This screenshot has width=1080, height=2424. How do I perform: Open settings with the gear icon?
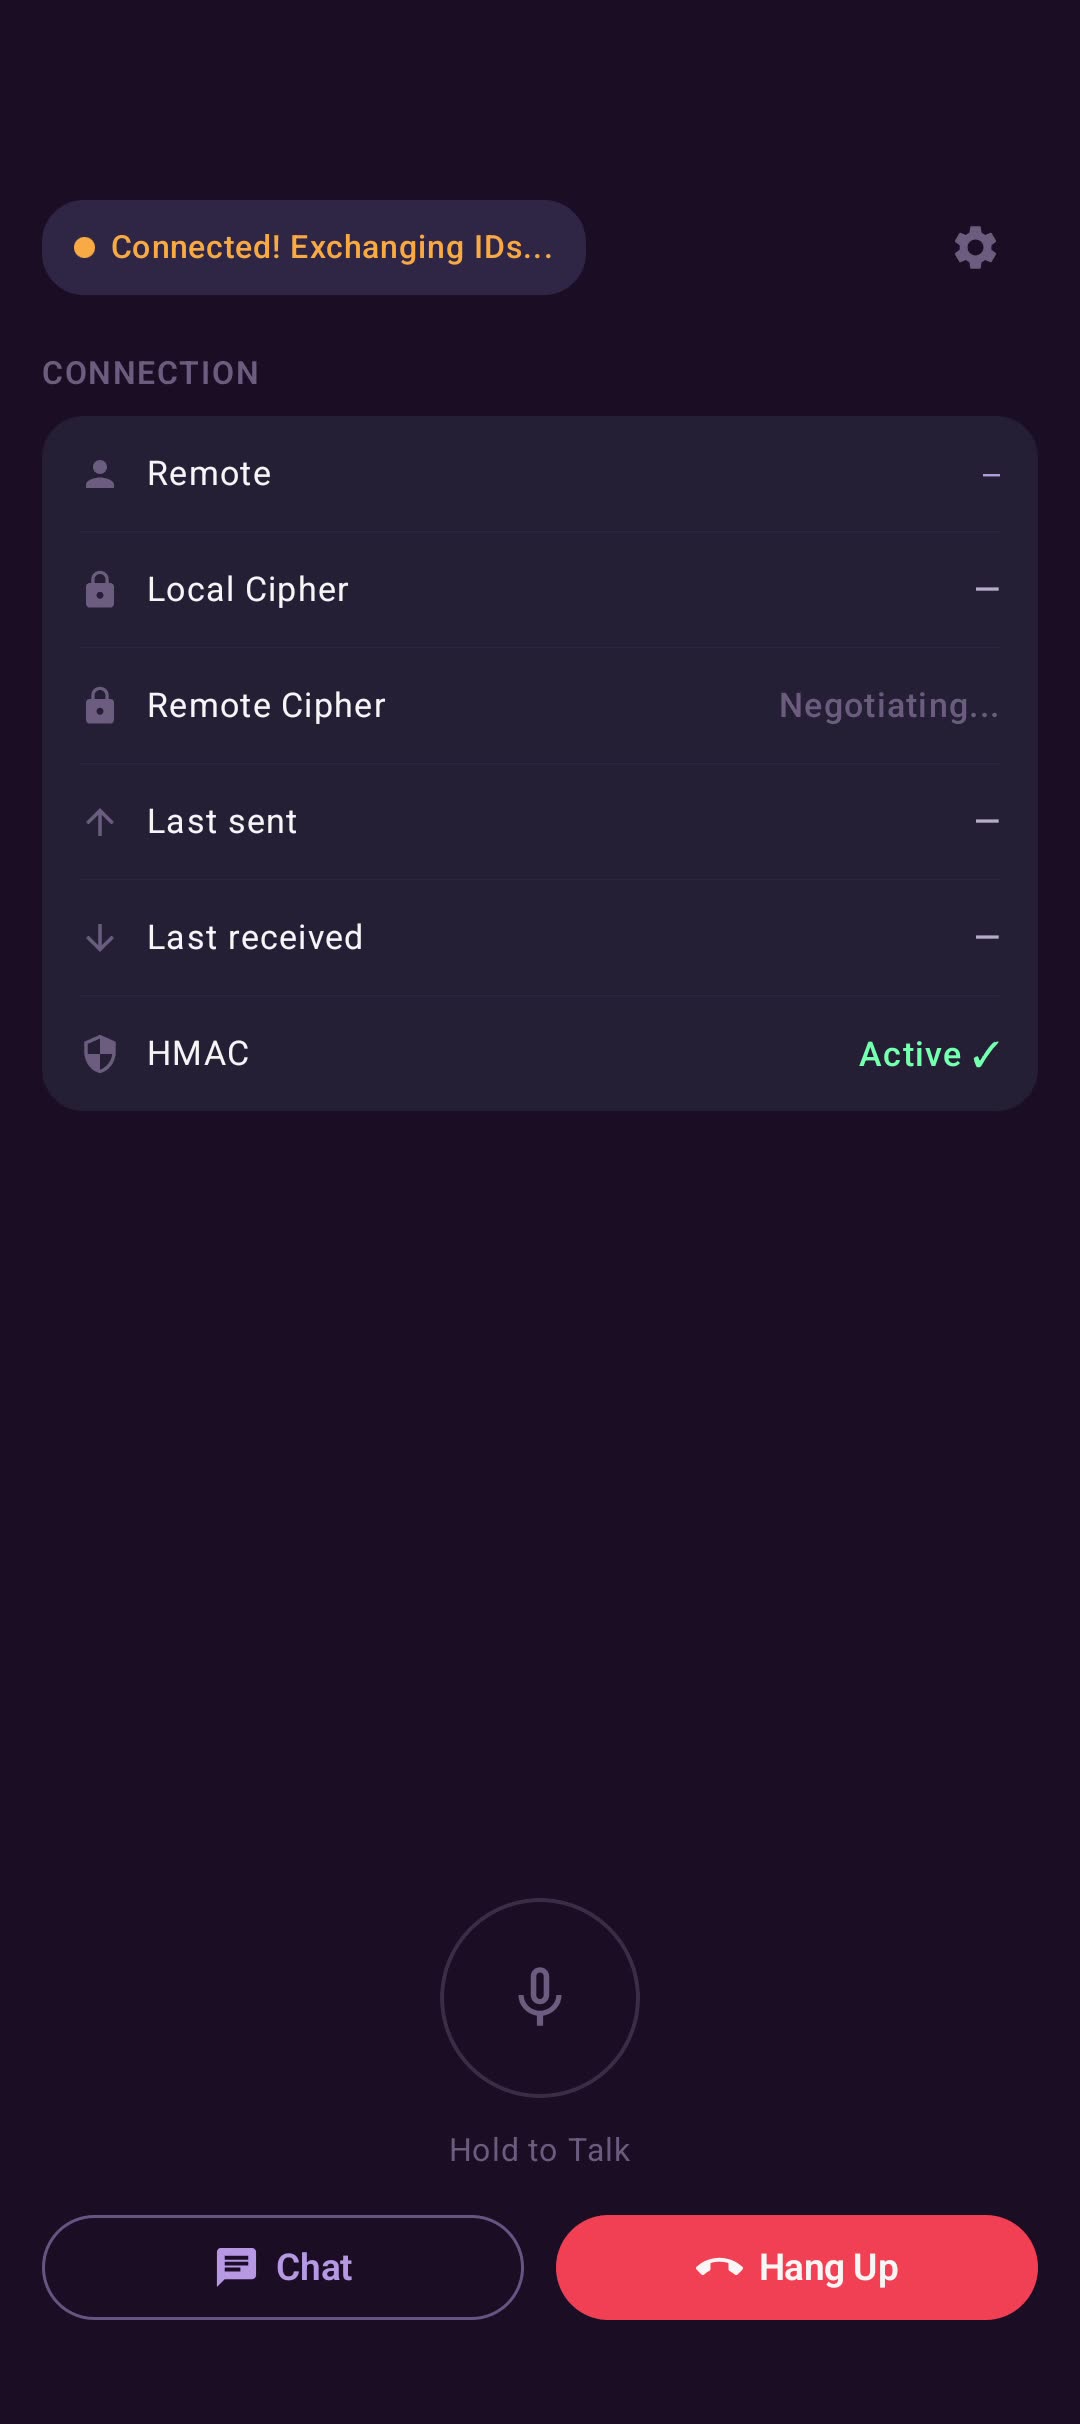click(975, 247)
